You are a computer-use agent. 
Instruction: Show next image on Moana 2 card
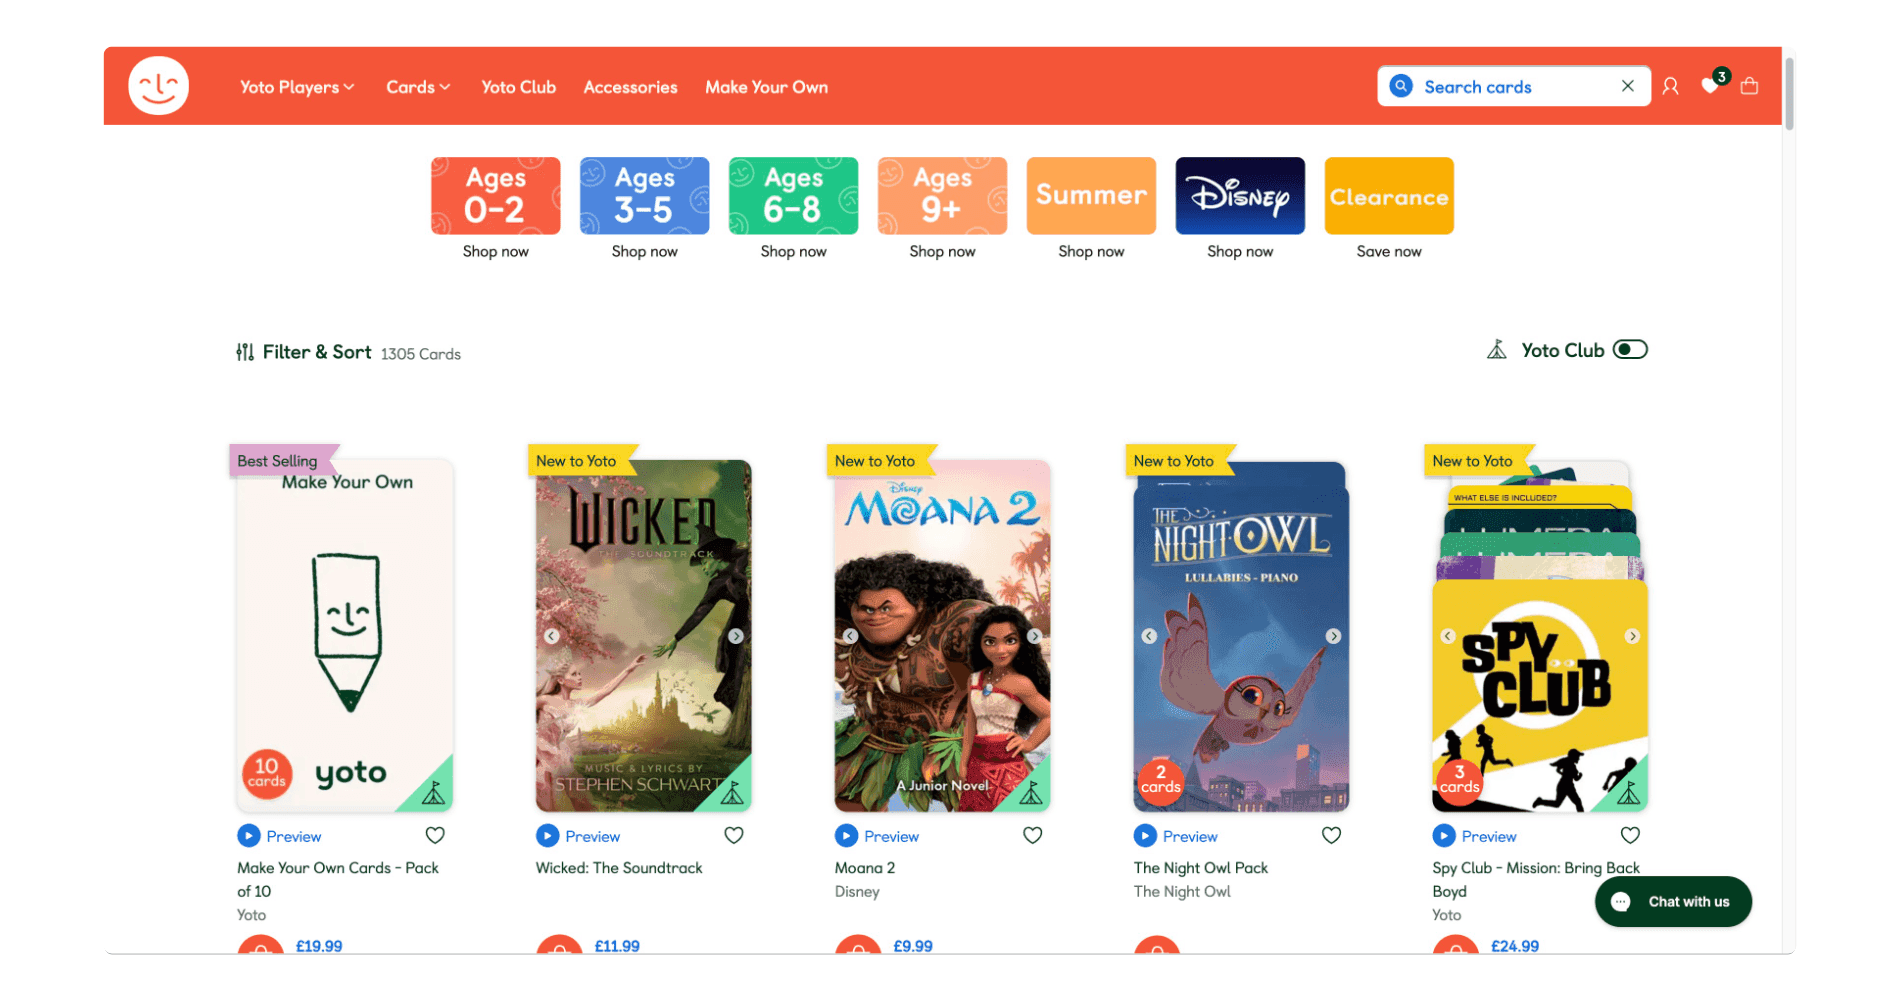click(1034, 636)
